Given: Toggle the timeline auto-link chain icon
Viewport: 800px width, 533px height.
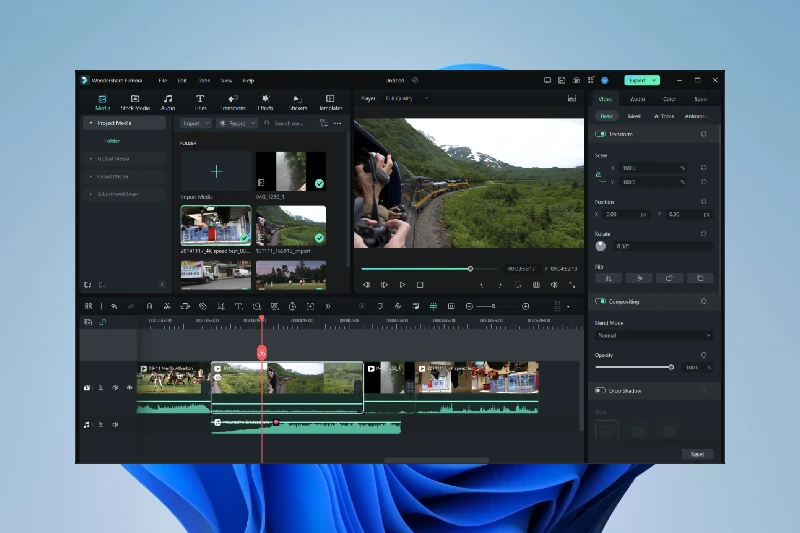Looking at the screenshot, I should tap(103, 322).
